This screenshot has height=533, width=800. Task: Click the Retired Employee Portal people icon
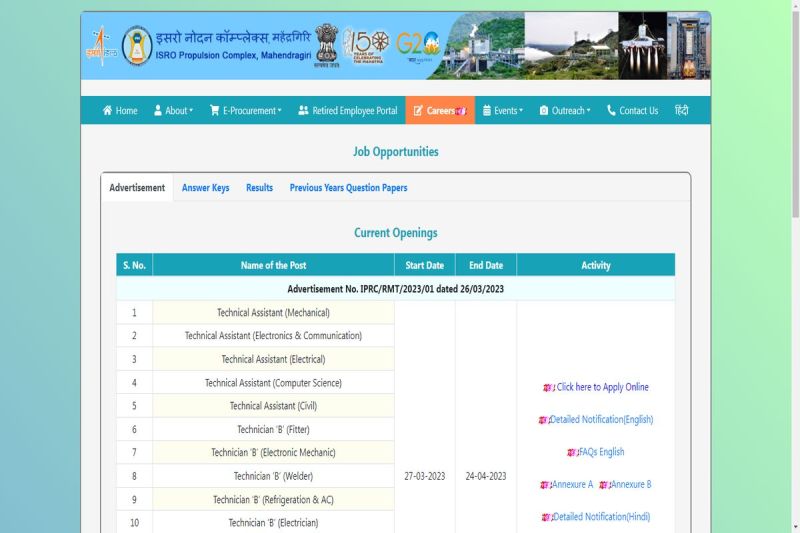coord(303,111)
